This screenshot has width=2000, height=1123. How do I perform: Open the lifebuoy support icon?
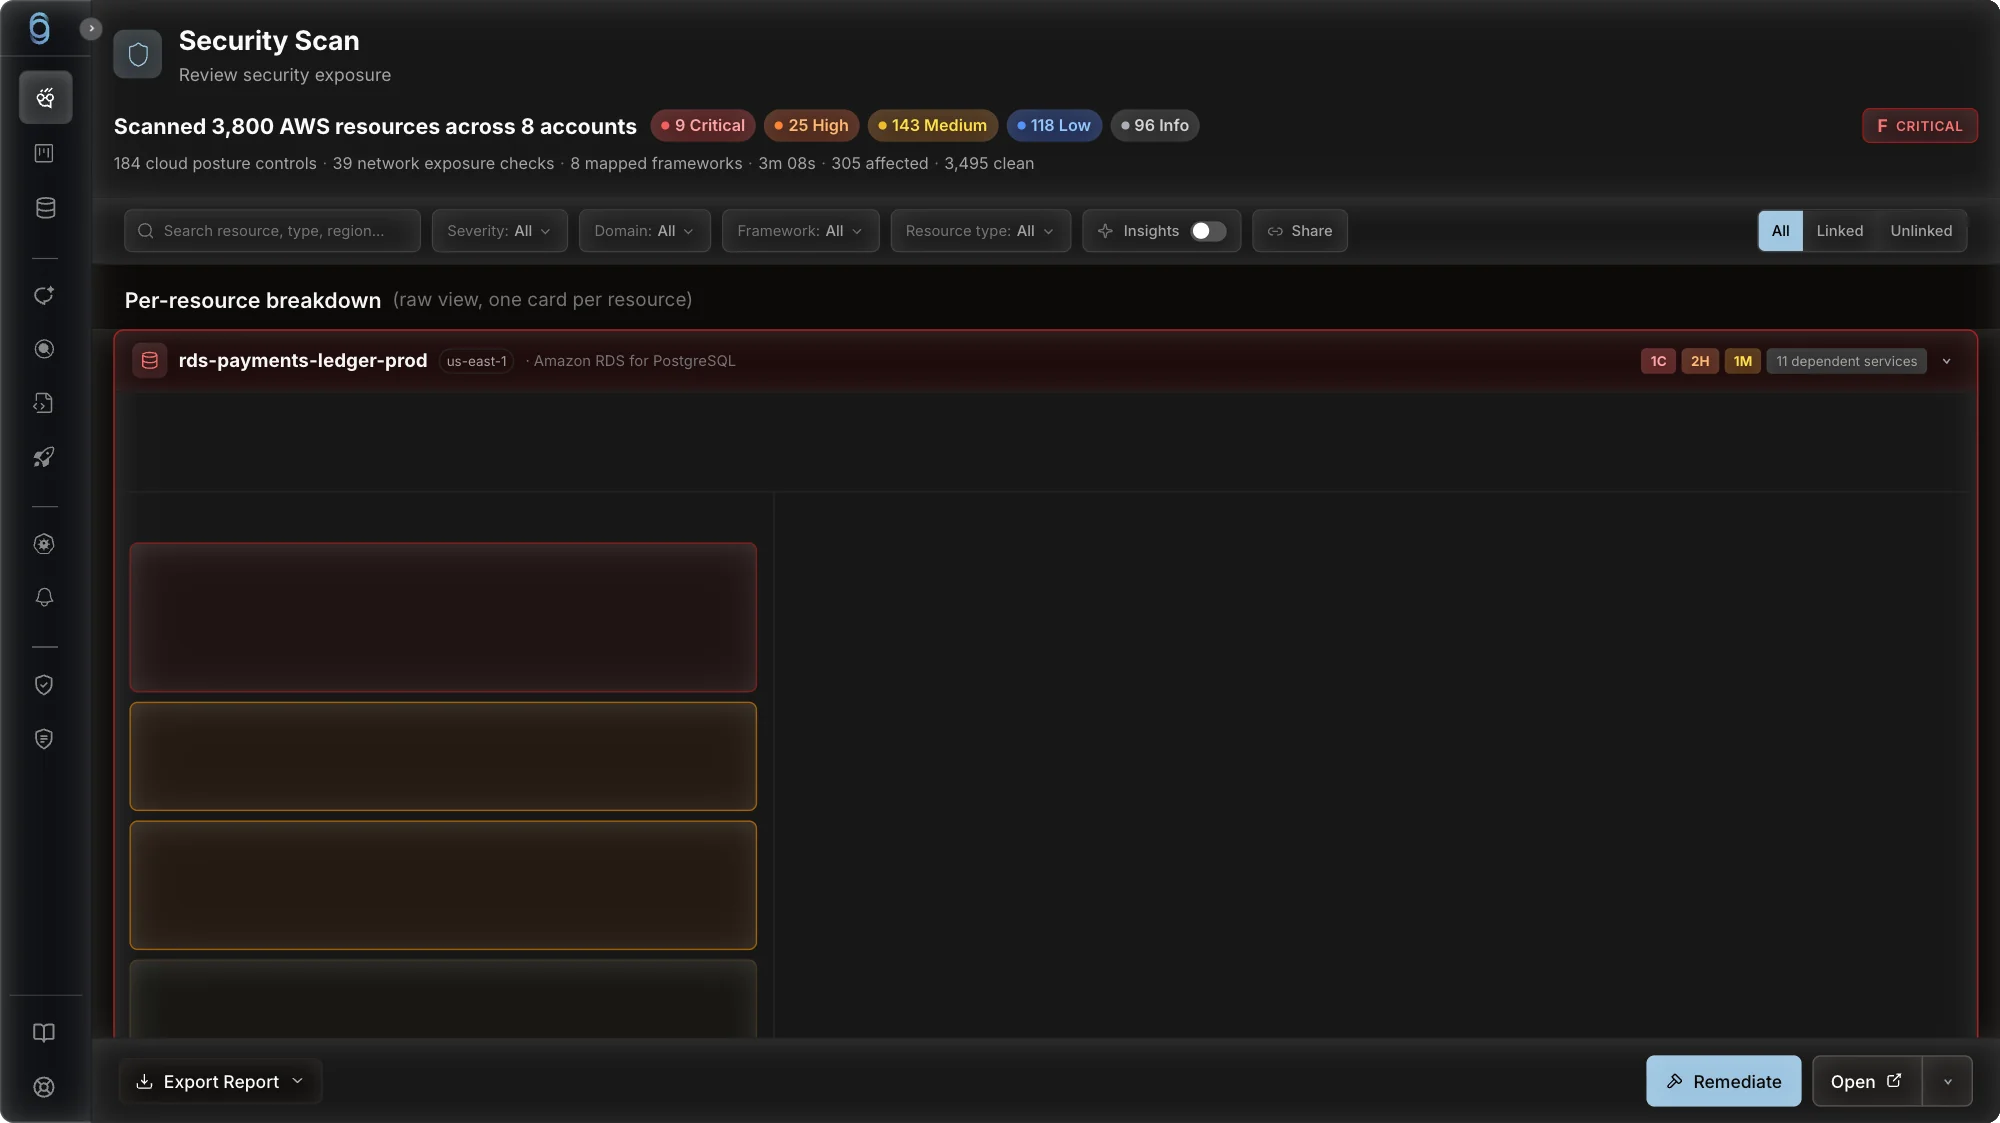click(44, 1087)
